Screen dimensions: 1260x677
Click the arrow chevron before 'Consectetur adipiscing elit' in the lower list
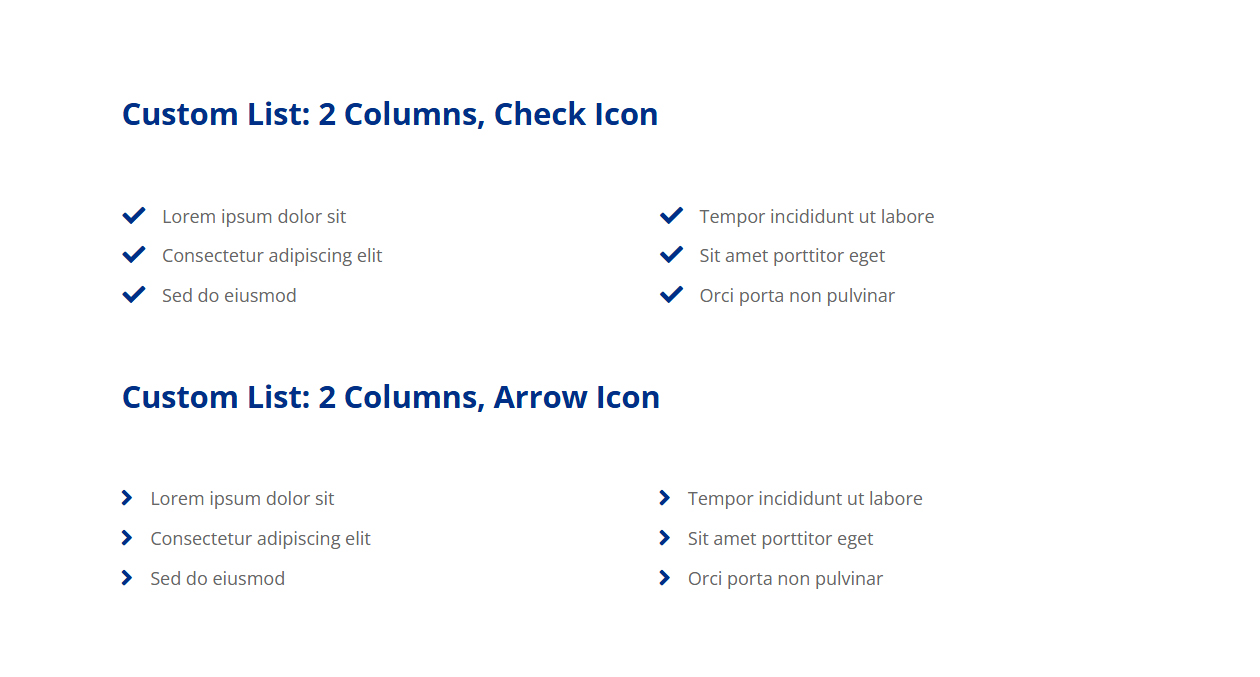(x=127, y=538)
